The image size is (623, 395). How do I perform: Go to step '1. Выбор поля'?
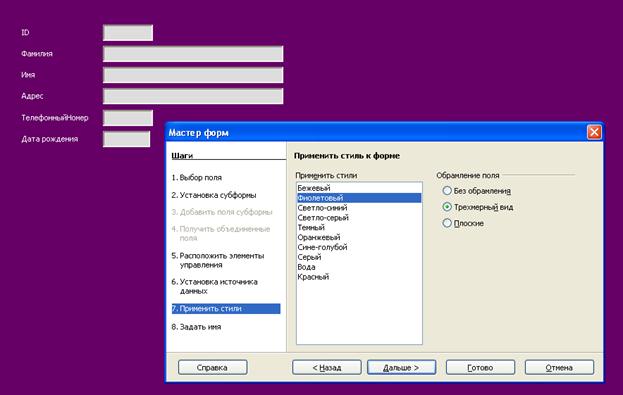197,178
